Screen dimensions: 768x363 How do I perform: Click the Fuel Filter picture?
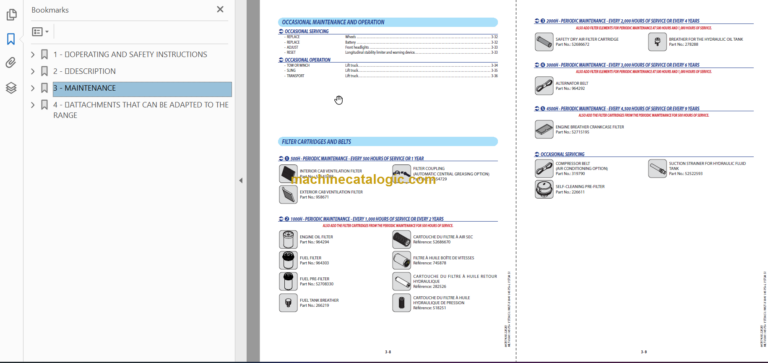click(x=288, y=260)
